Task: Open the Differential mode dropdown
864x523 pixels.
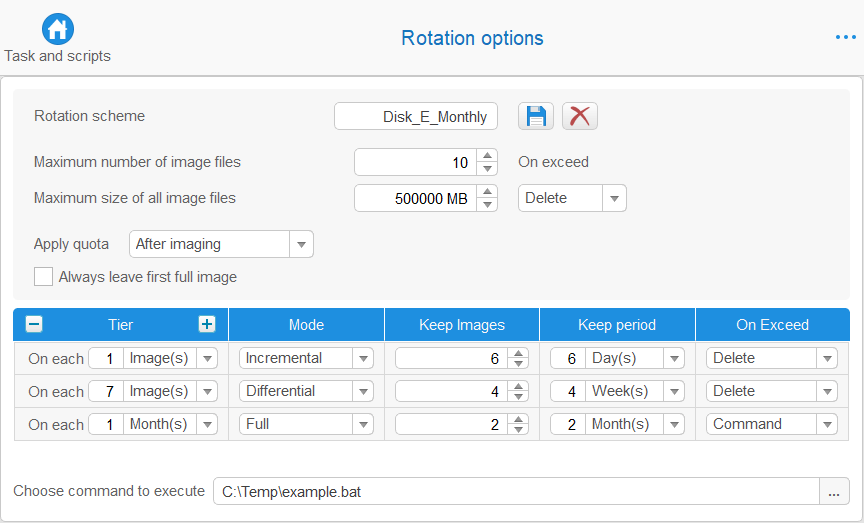Action: pos(306,391)
